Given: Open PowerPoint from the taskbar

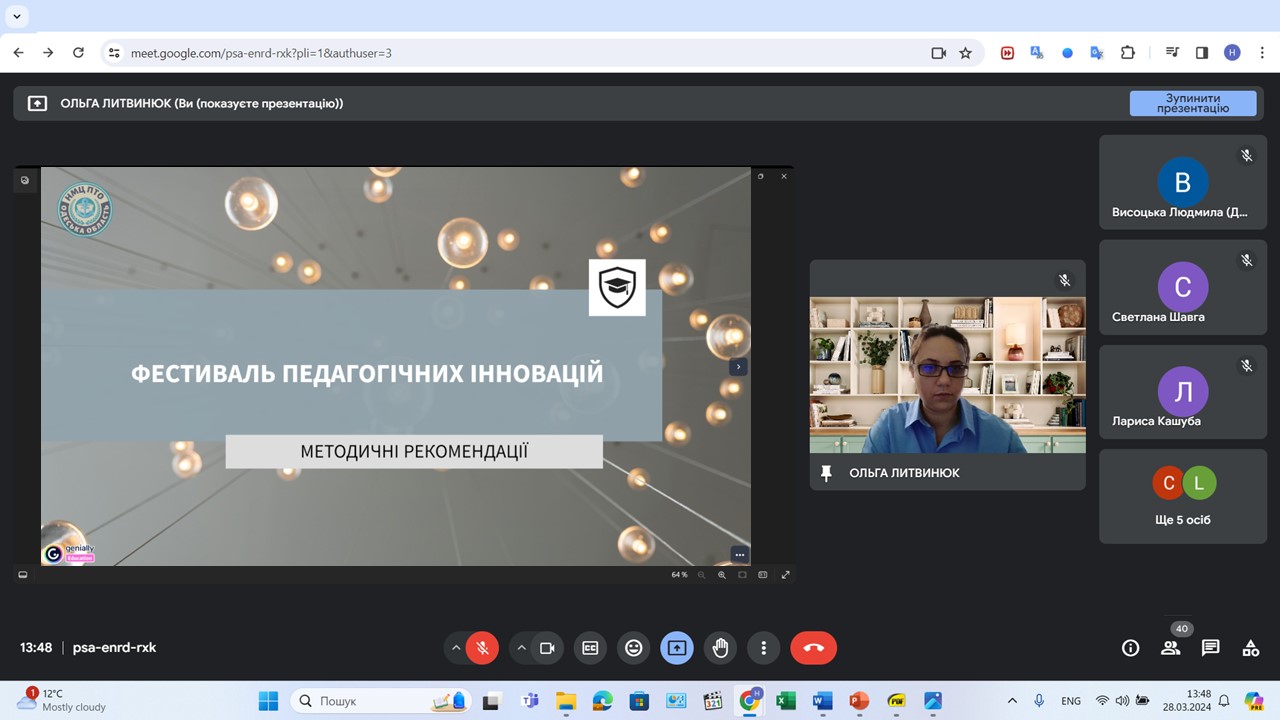Looking at the screenshot, I should pyautogui.click(x=858, y=701).
